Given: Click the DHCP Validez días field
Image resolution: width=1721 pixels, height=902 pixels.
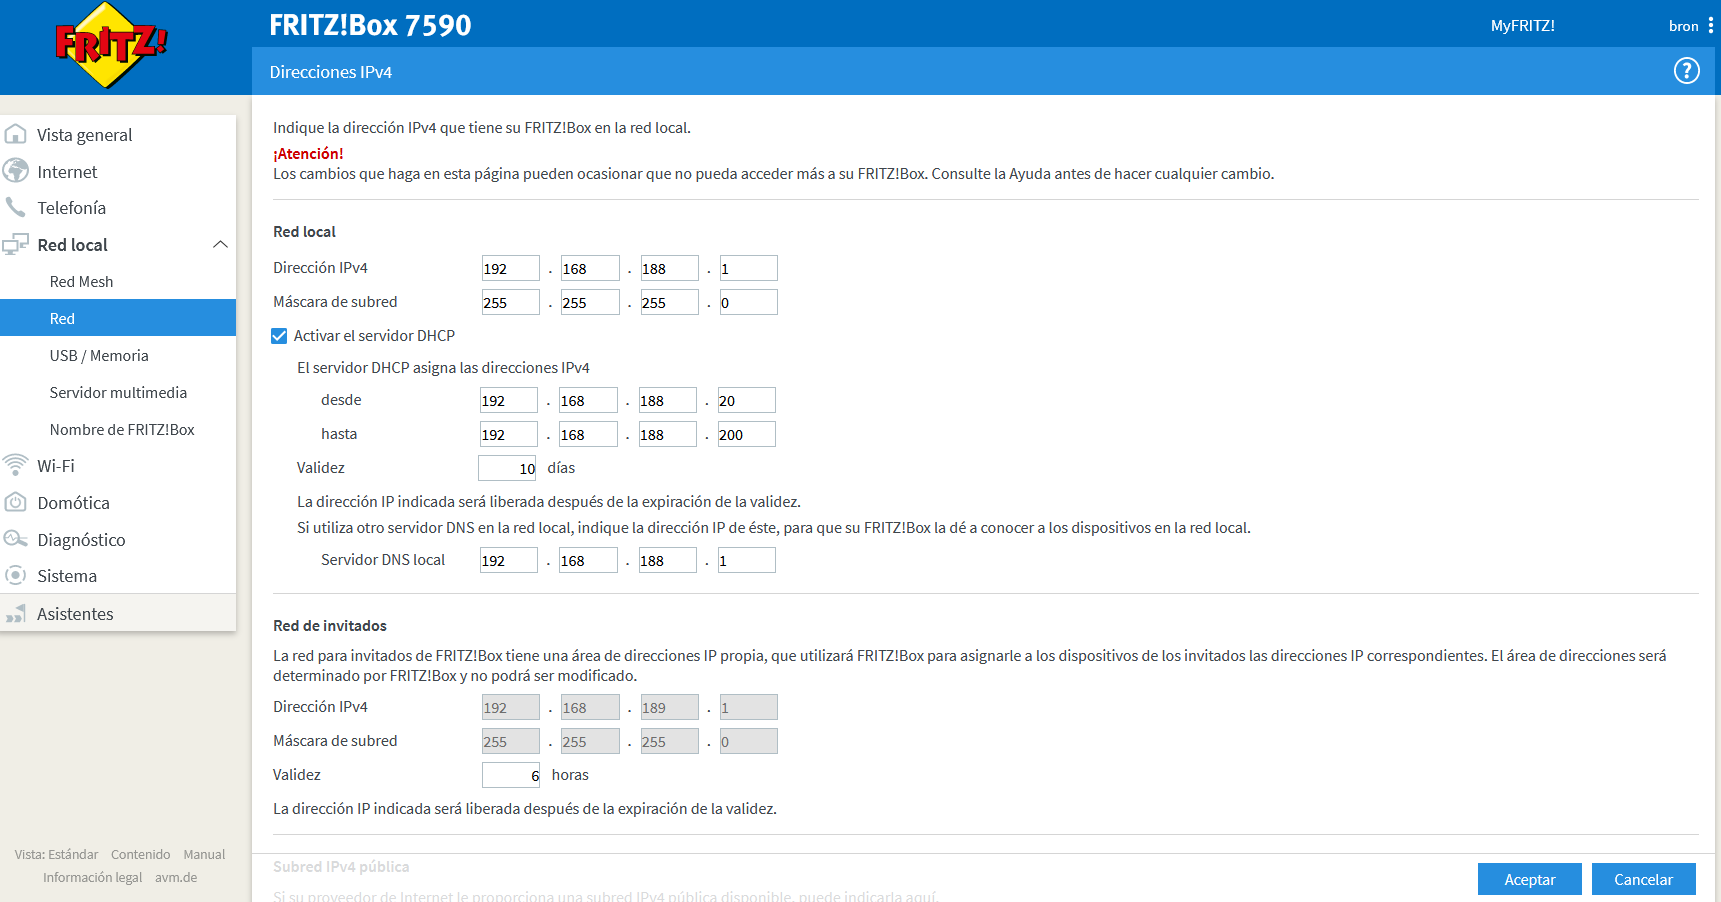Looking at the screenshot, I should [509, 468].
